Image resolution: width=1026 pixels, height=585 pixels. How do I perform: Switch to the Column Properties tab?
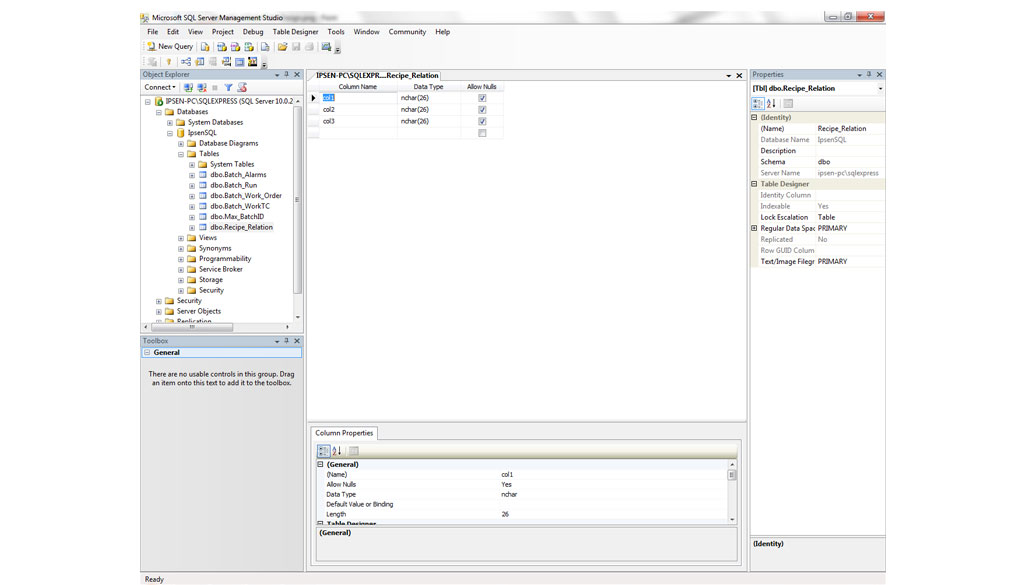343,433
